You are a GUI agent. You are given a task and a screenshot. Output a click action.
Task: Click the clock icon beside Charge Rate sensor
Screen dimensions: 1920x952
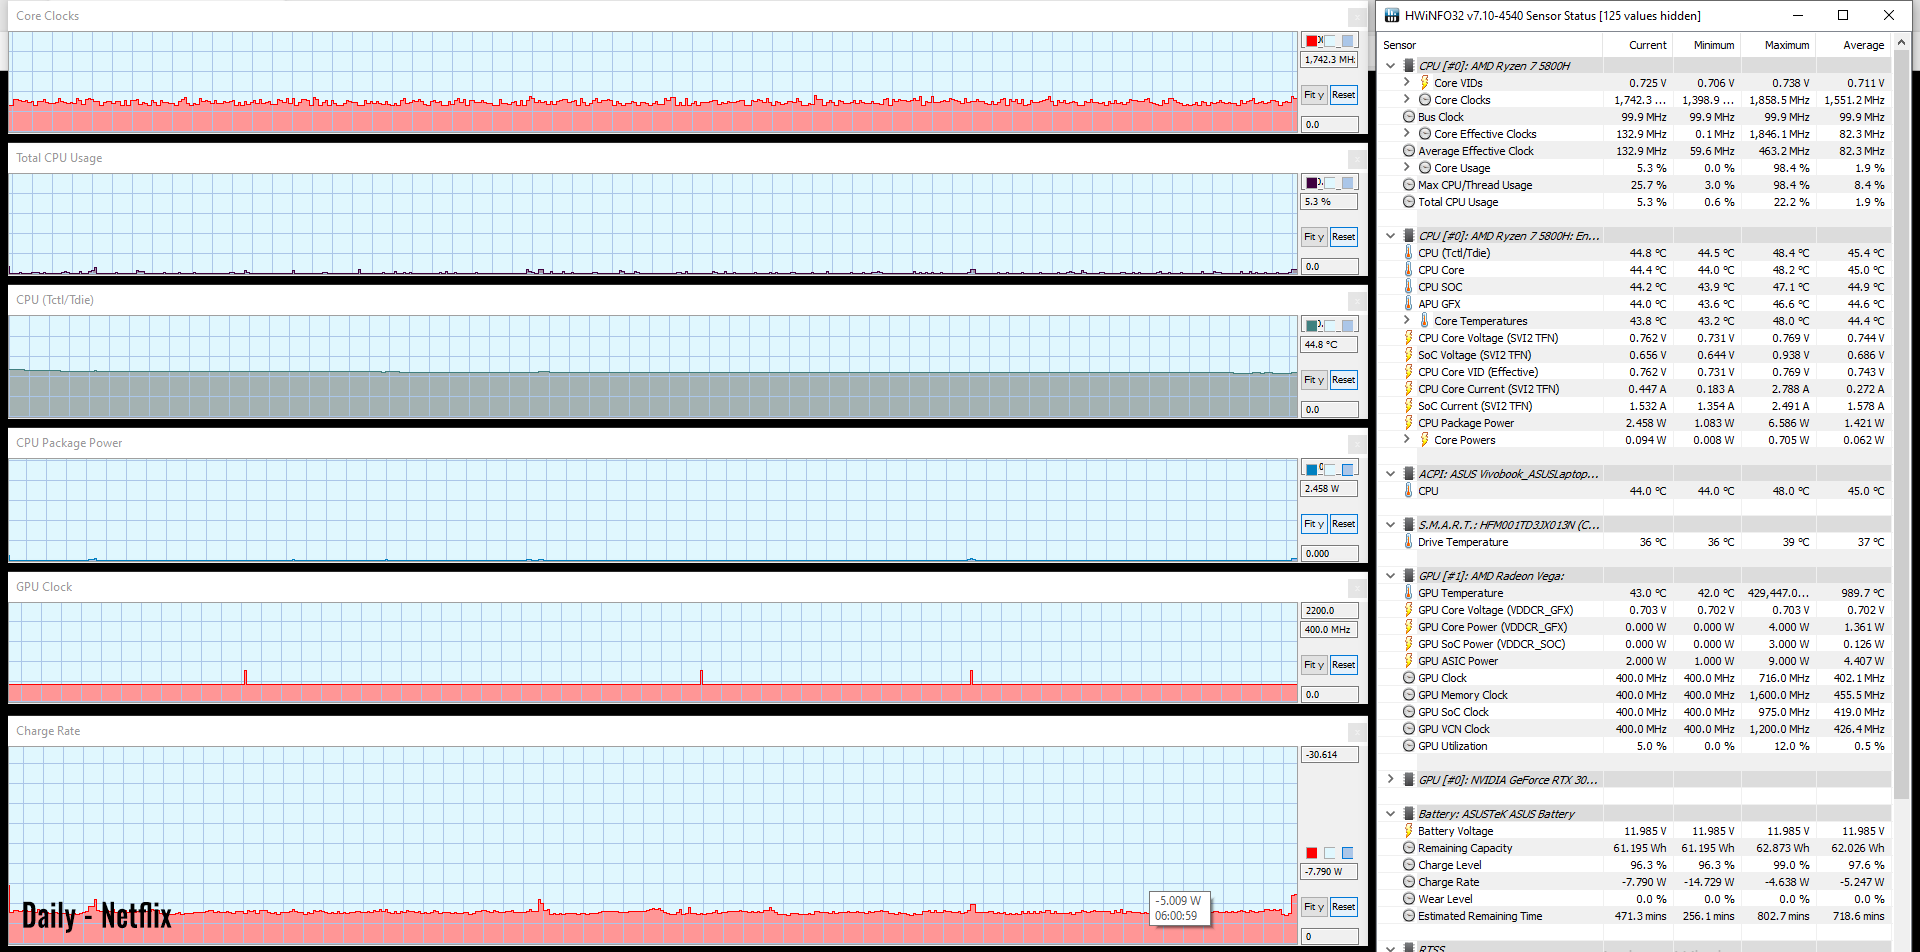[1409, 882]
